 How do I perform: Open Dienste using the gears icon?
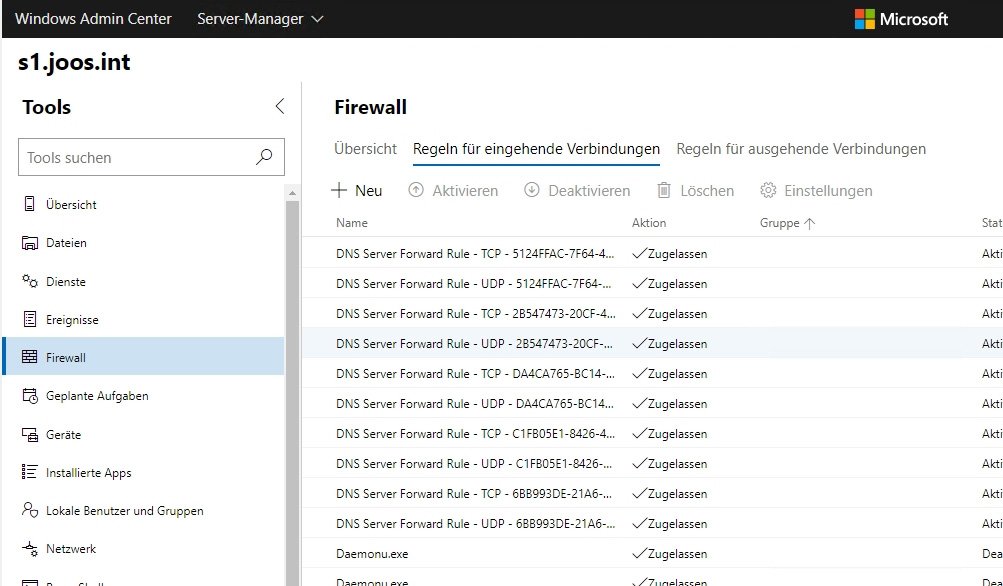tap(31, 281)
